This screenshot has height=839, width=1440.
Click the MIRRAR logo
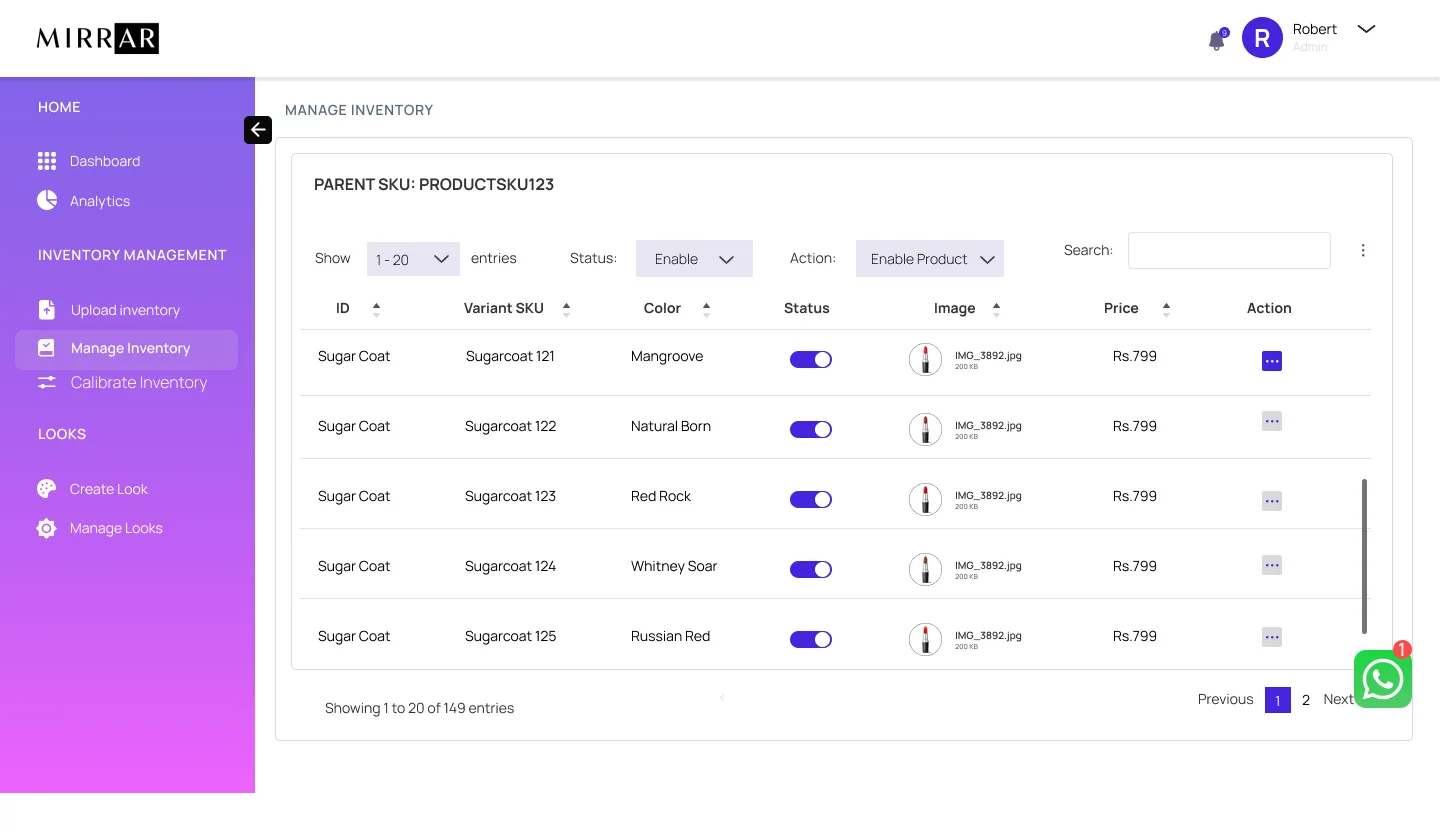(x=98, y=38)
